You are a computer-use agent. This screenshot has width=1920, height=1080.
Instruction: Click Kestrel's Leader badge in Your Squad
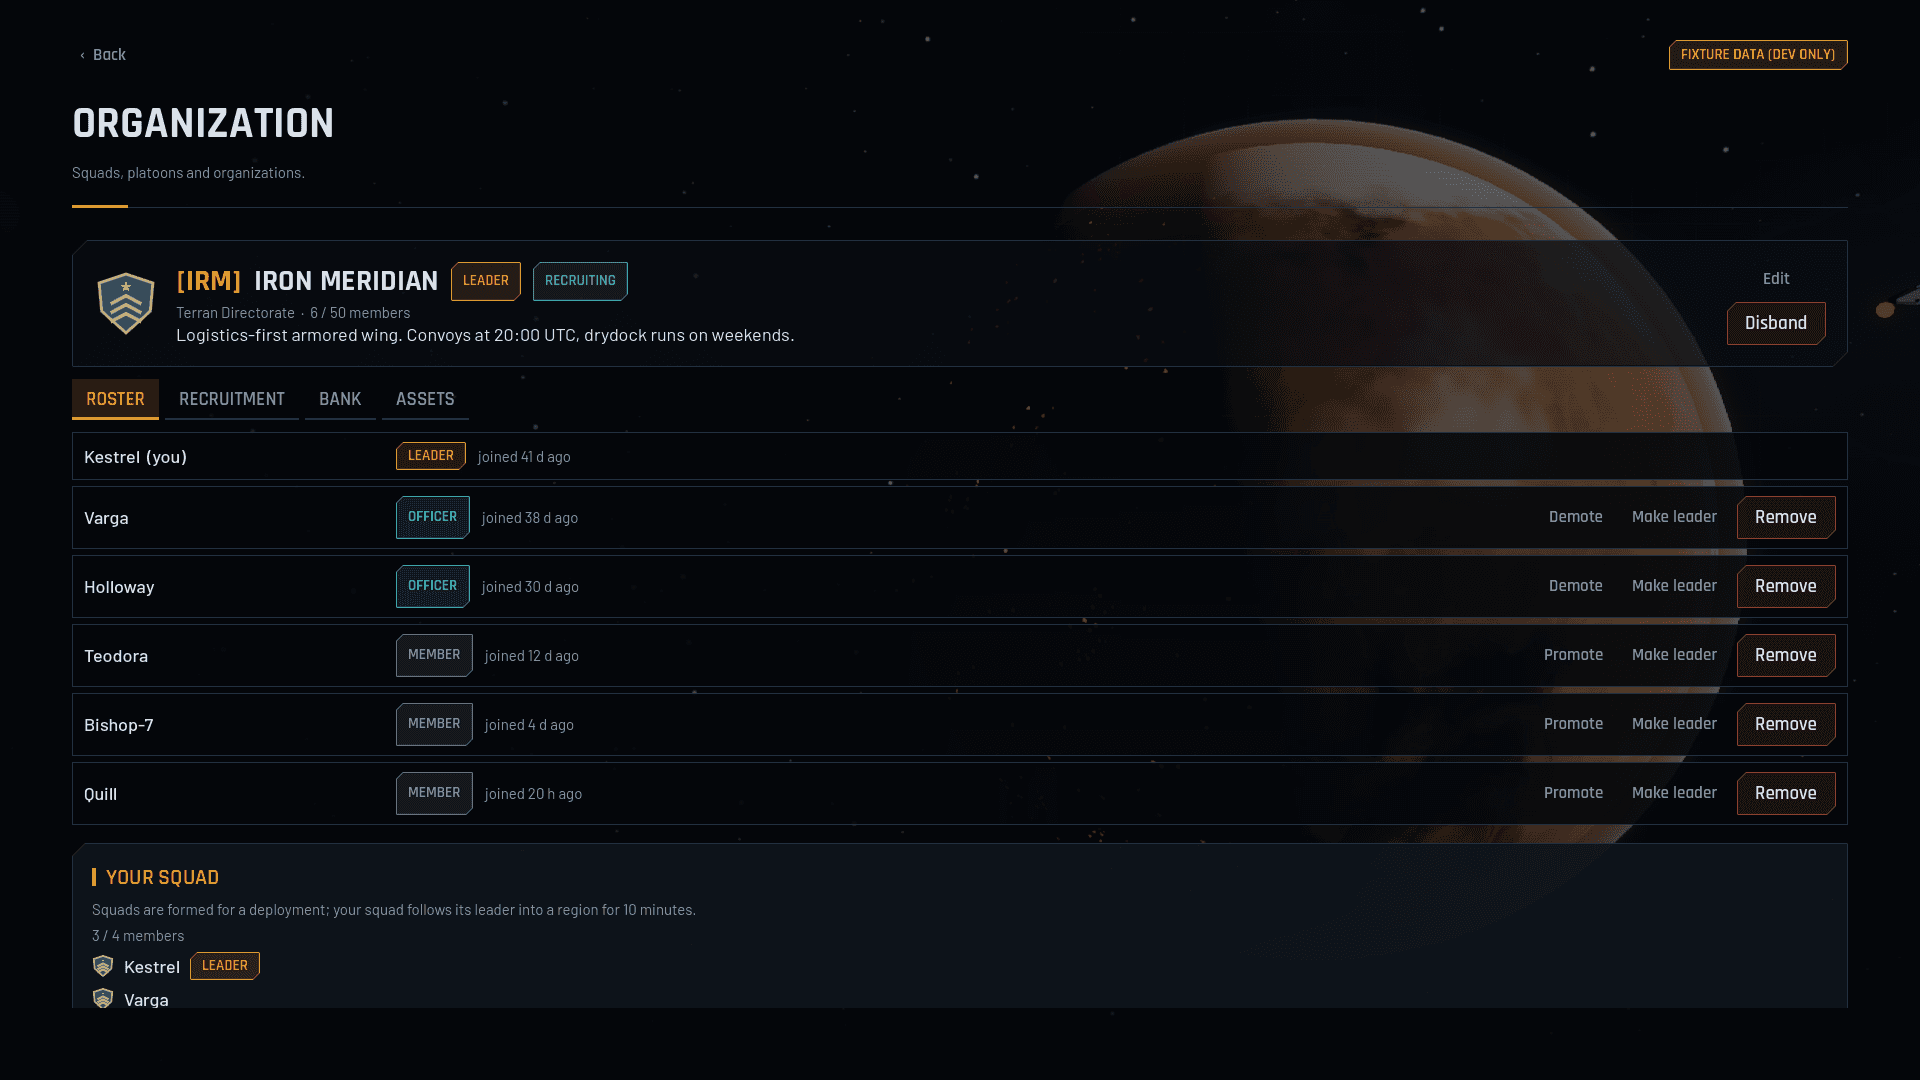pos(225,966)
